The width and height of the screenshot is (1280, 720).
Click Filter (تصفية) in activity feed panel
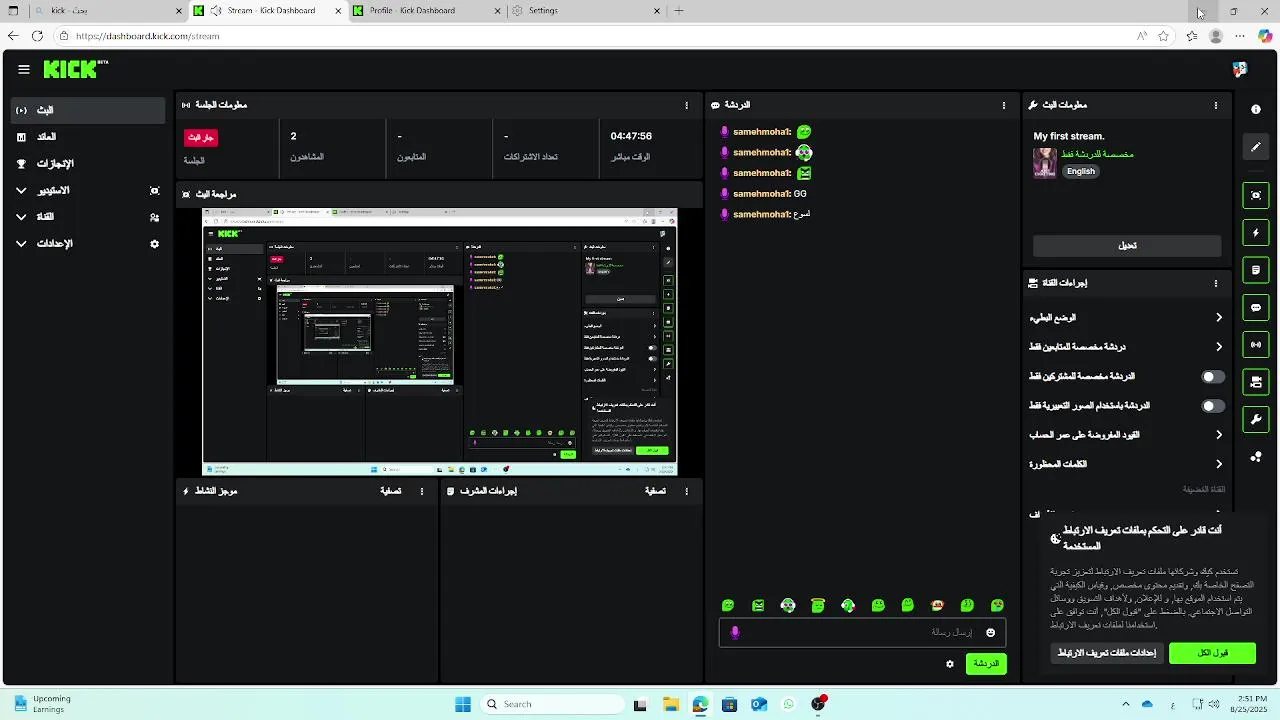coord(391,491)
